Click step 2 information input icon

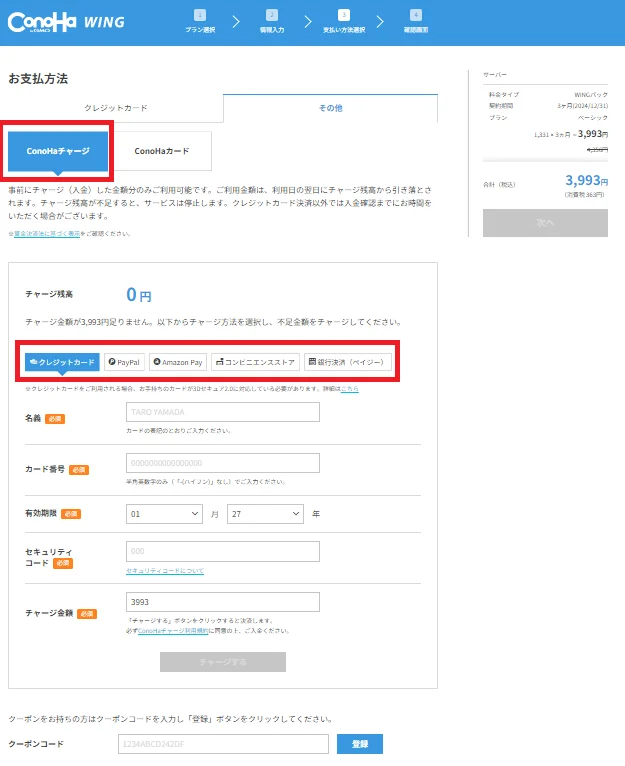[272, 15]
